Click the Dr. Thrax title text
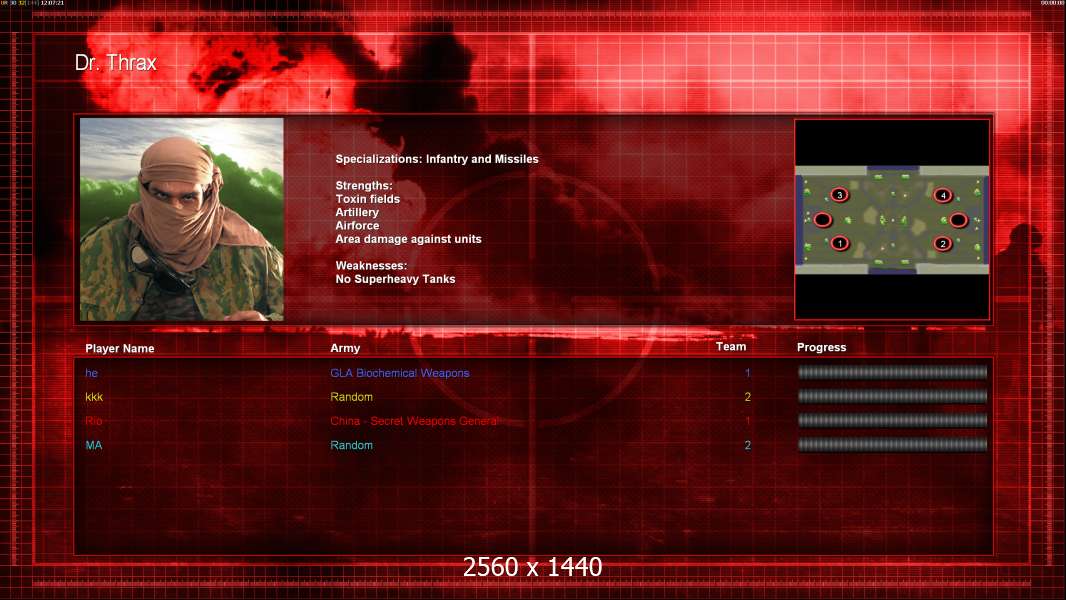Image resolution: width=1066 pixels, height=600 pixels. (x=116, y=63)
